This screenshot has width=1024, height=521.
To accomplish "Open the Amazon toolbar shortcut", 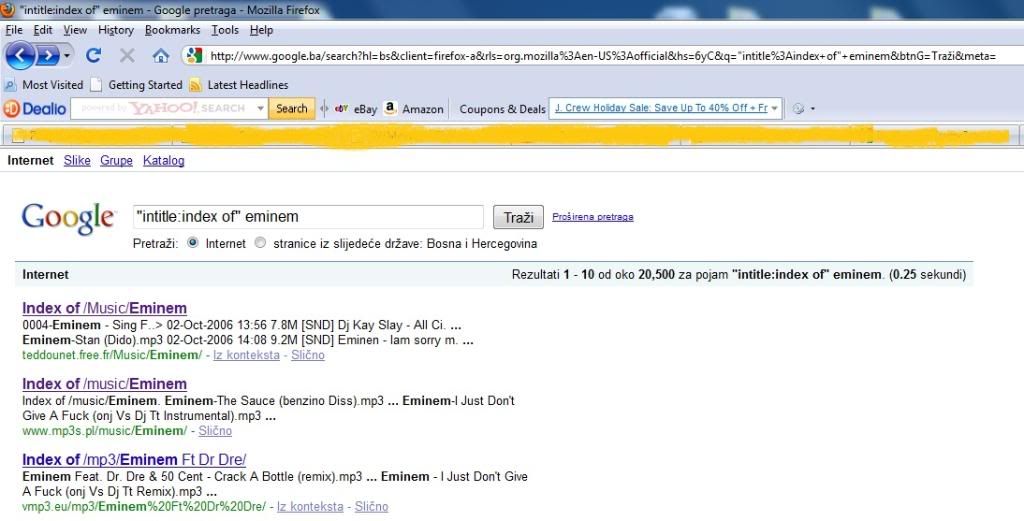I will [414, 109].
